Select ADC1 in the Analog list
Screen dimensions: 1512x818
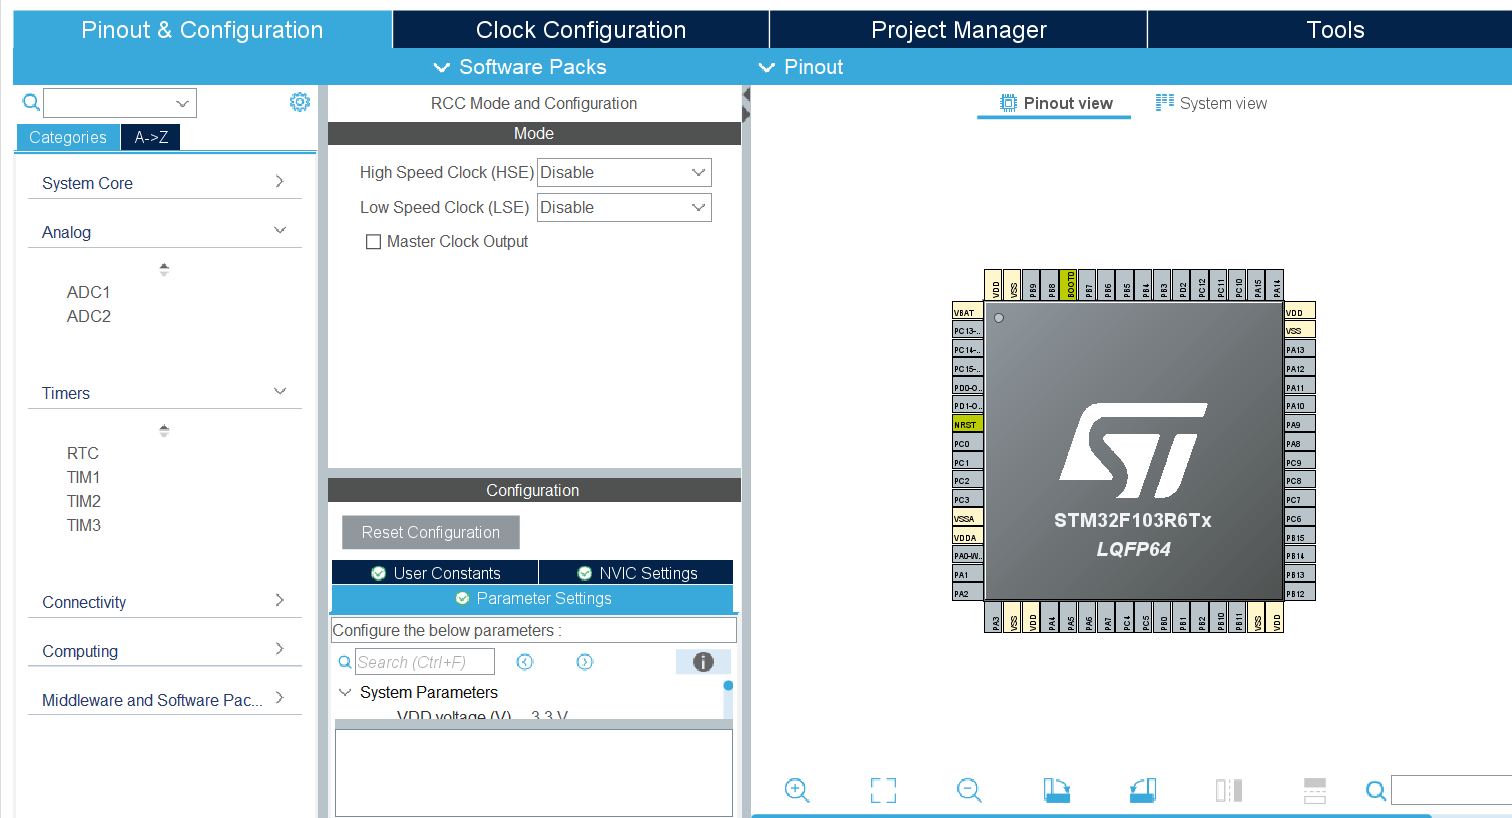pos(89,292)
